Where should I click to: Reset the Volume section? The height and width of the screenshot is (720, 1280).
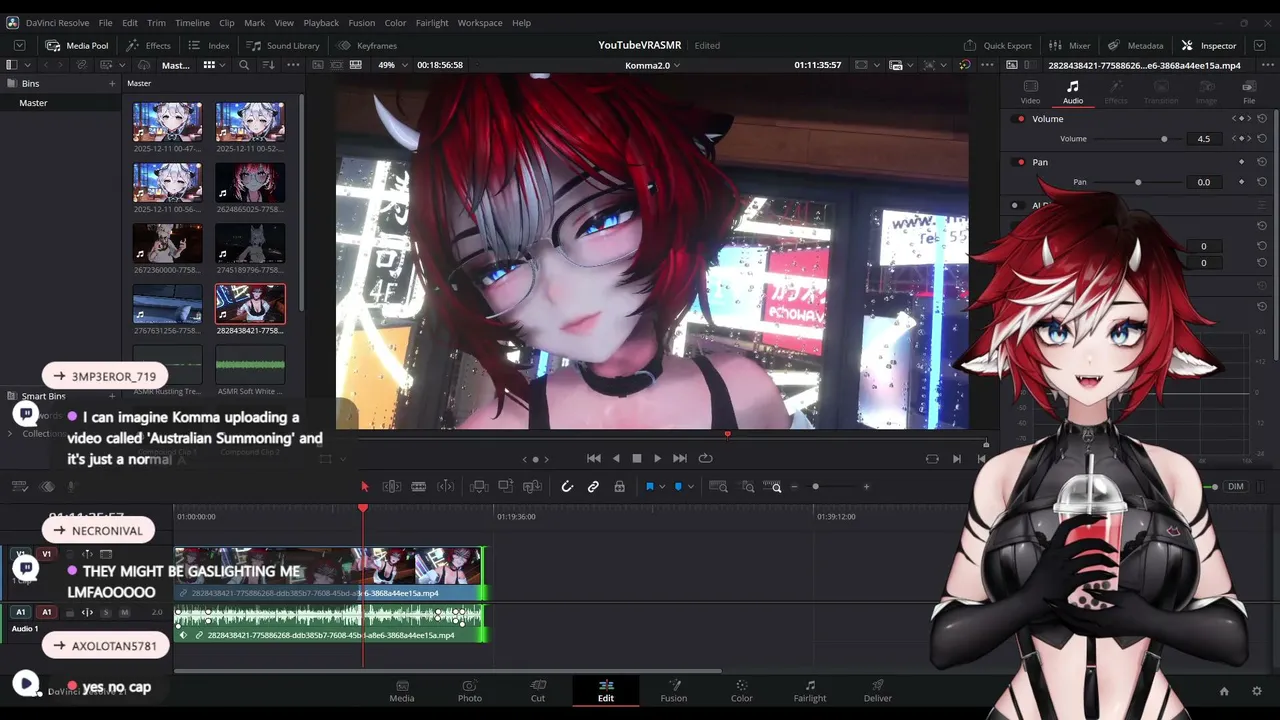pos(1262,119)
